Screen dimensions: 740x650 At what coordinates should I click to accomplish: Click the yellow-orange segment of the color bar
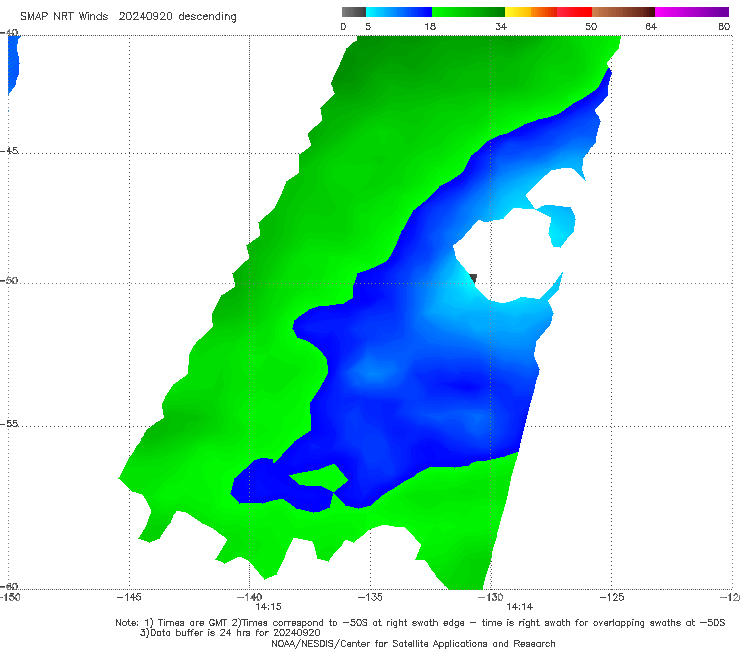pyautogui.click(x=530, y=12)
